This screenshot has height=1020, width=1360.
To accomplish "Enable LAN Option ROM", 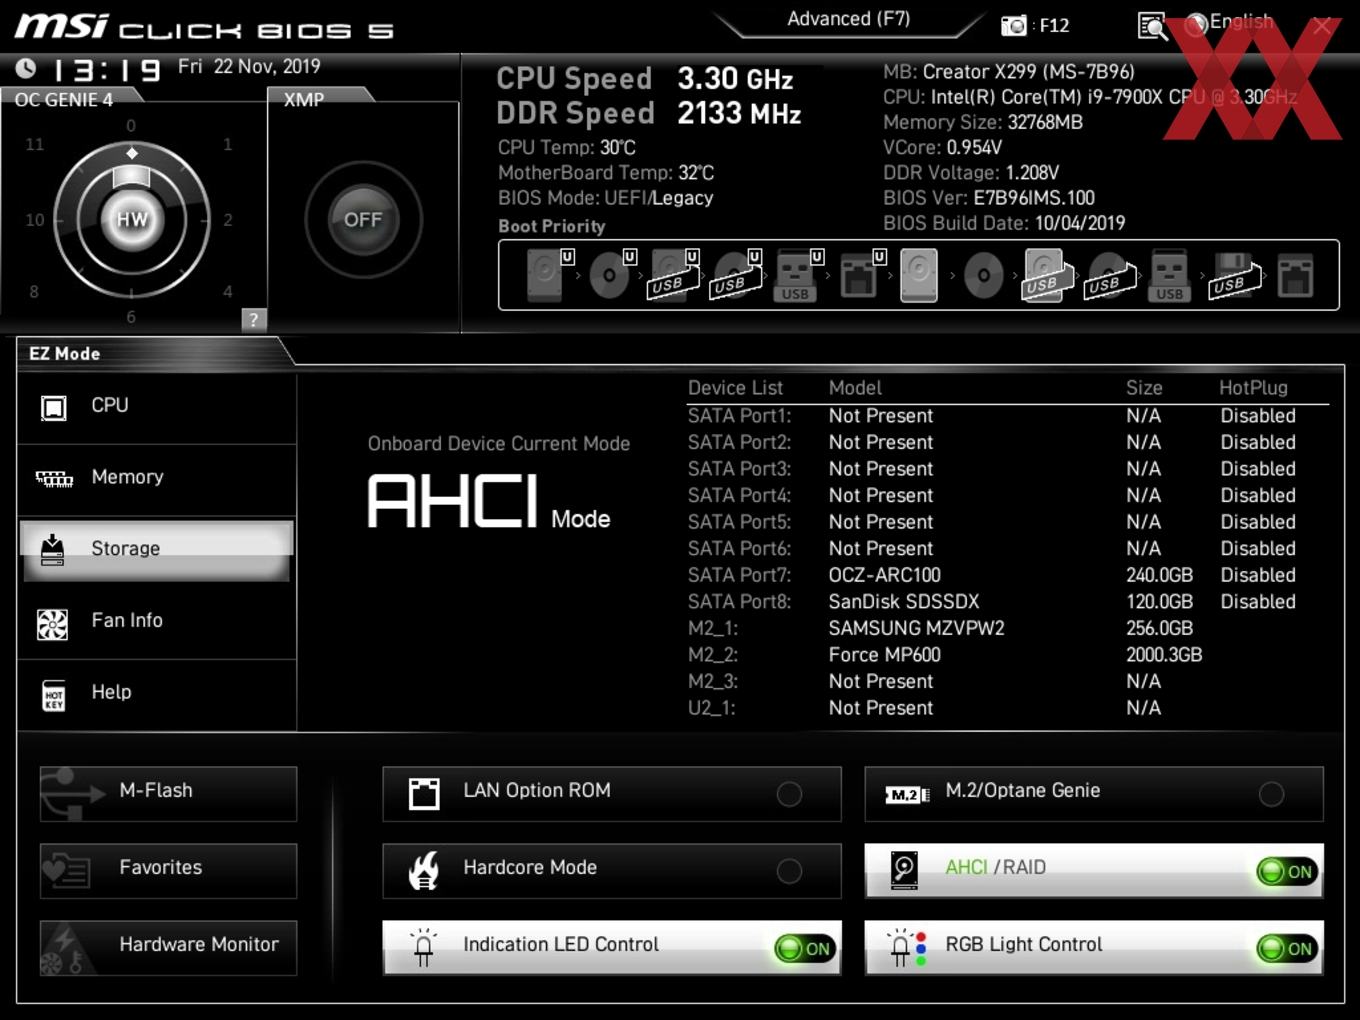I will click(611, 794).
